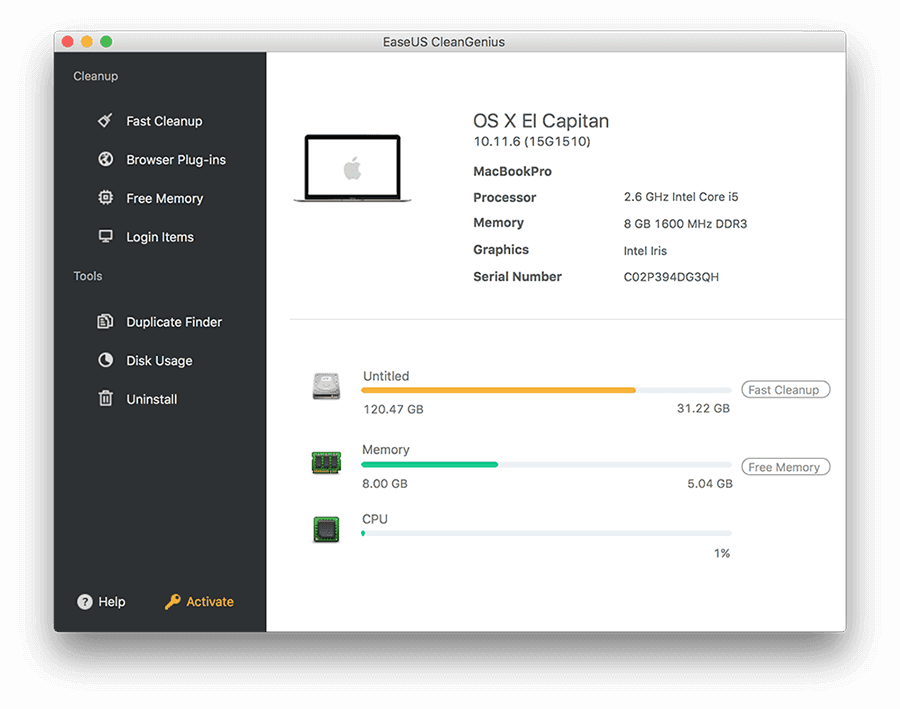900x709 pixels.
Task: Click the CPU usage bar
Action: click(546, 533)
